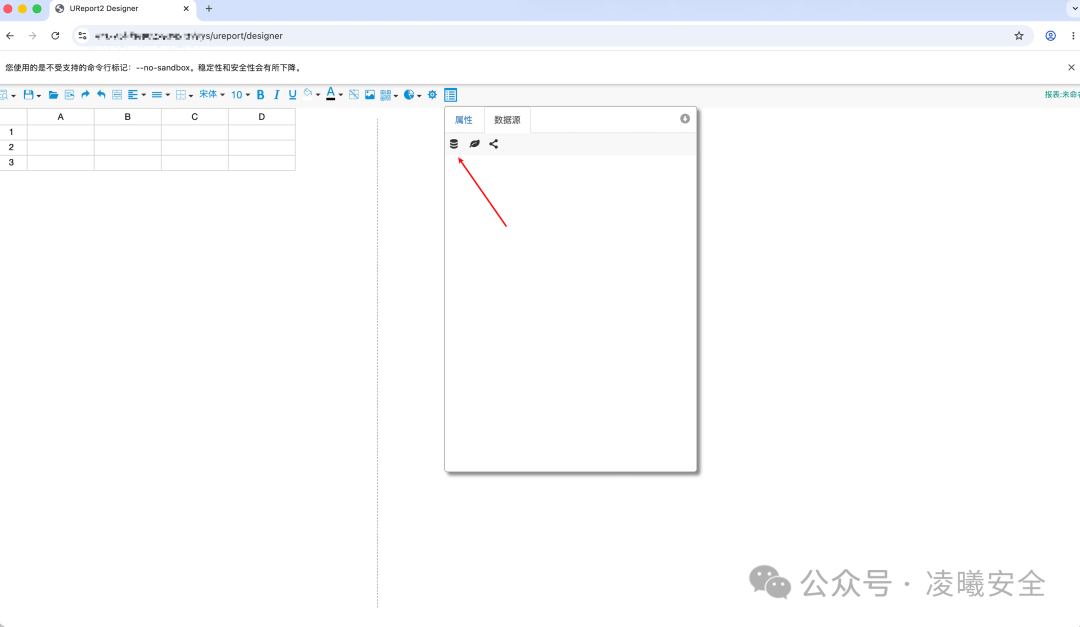
Task: Collapse panel with round arrow button
Action: pyautogui.click(x=685, y=119)
